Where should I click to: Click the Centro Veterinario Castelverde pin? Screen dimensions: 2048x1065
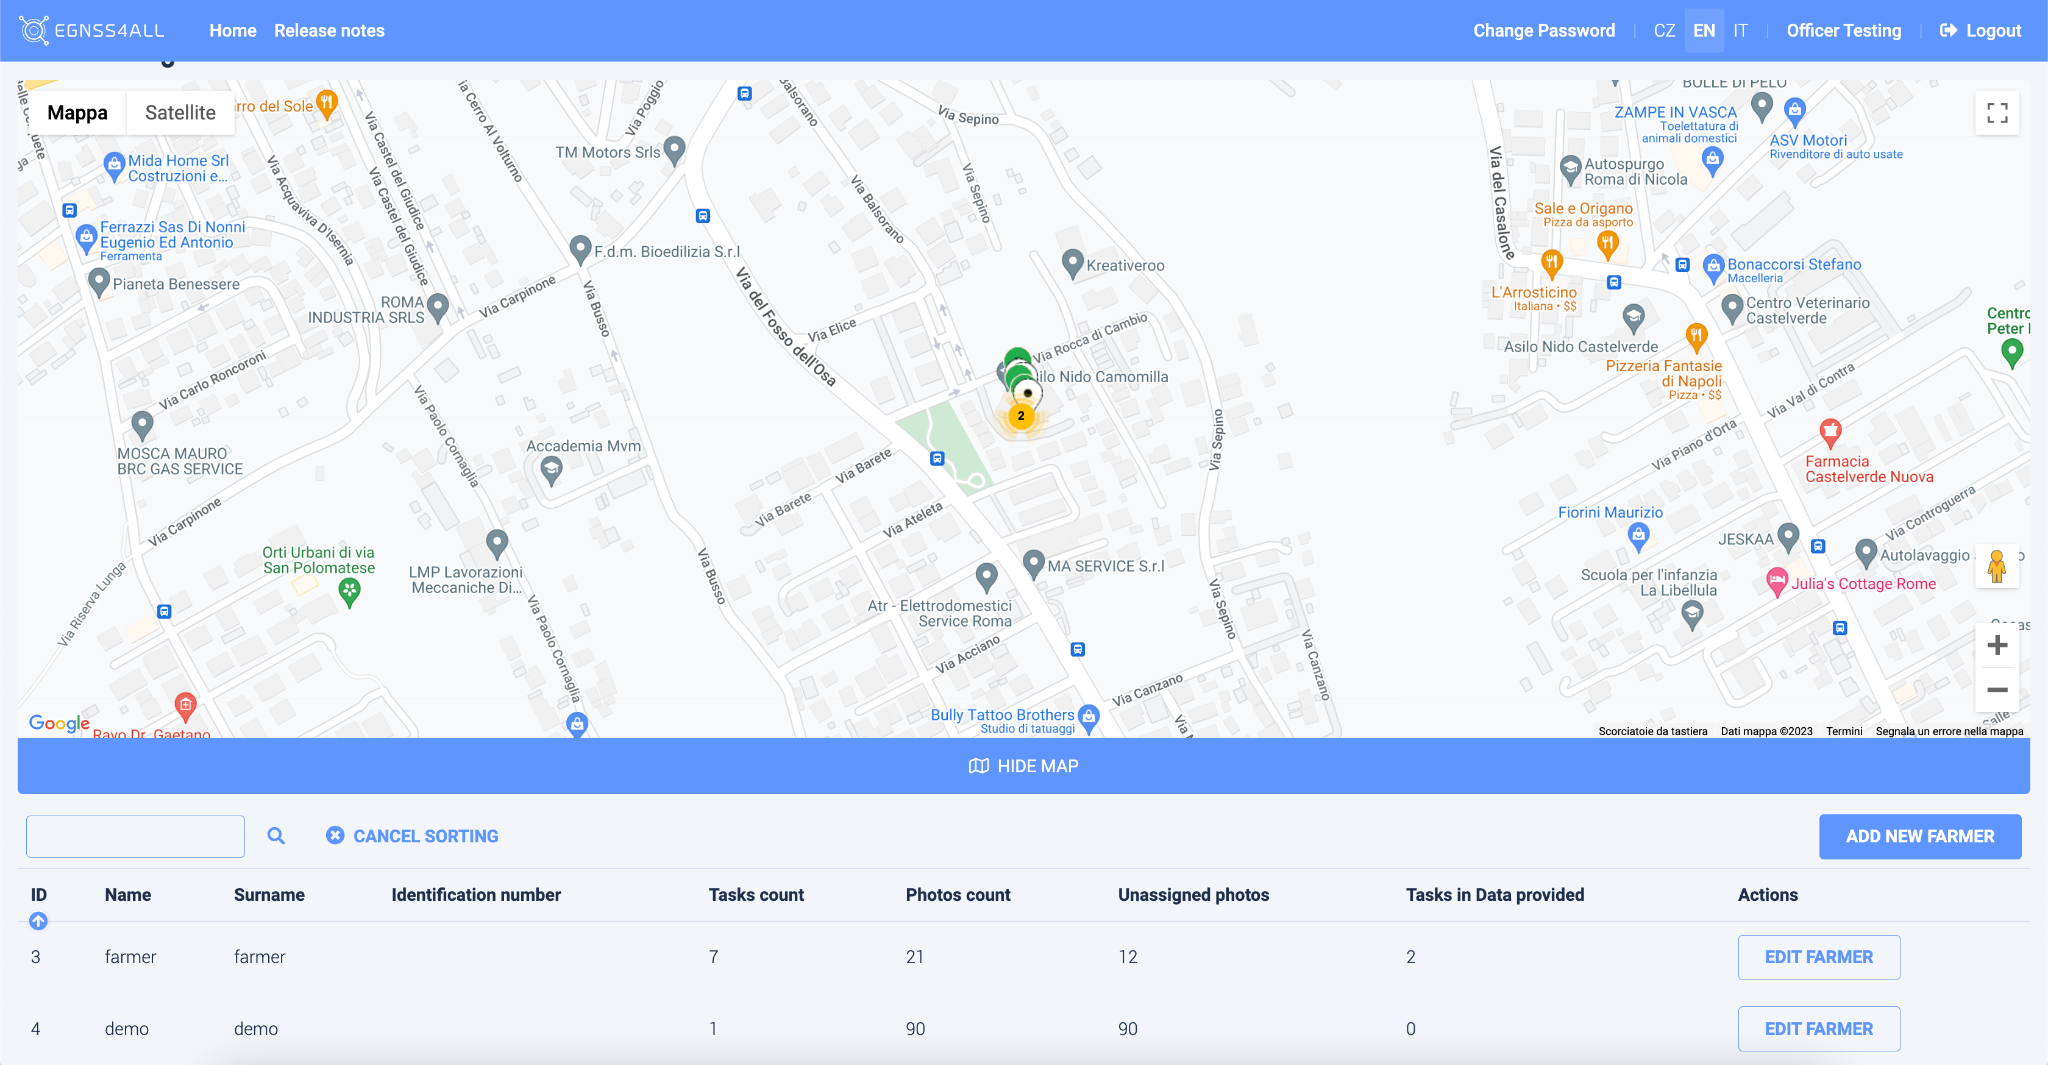click(1732, 308)
